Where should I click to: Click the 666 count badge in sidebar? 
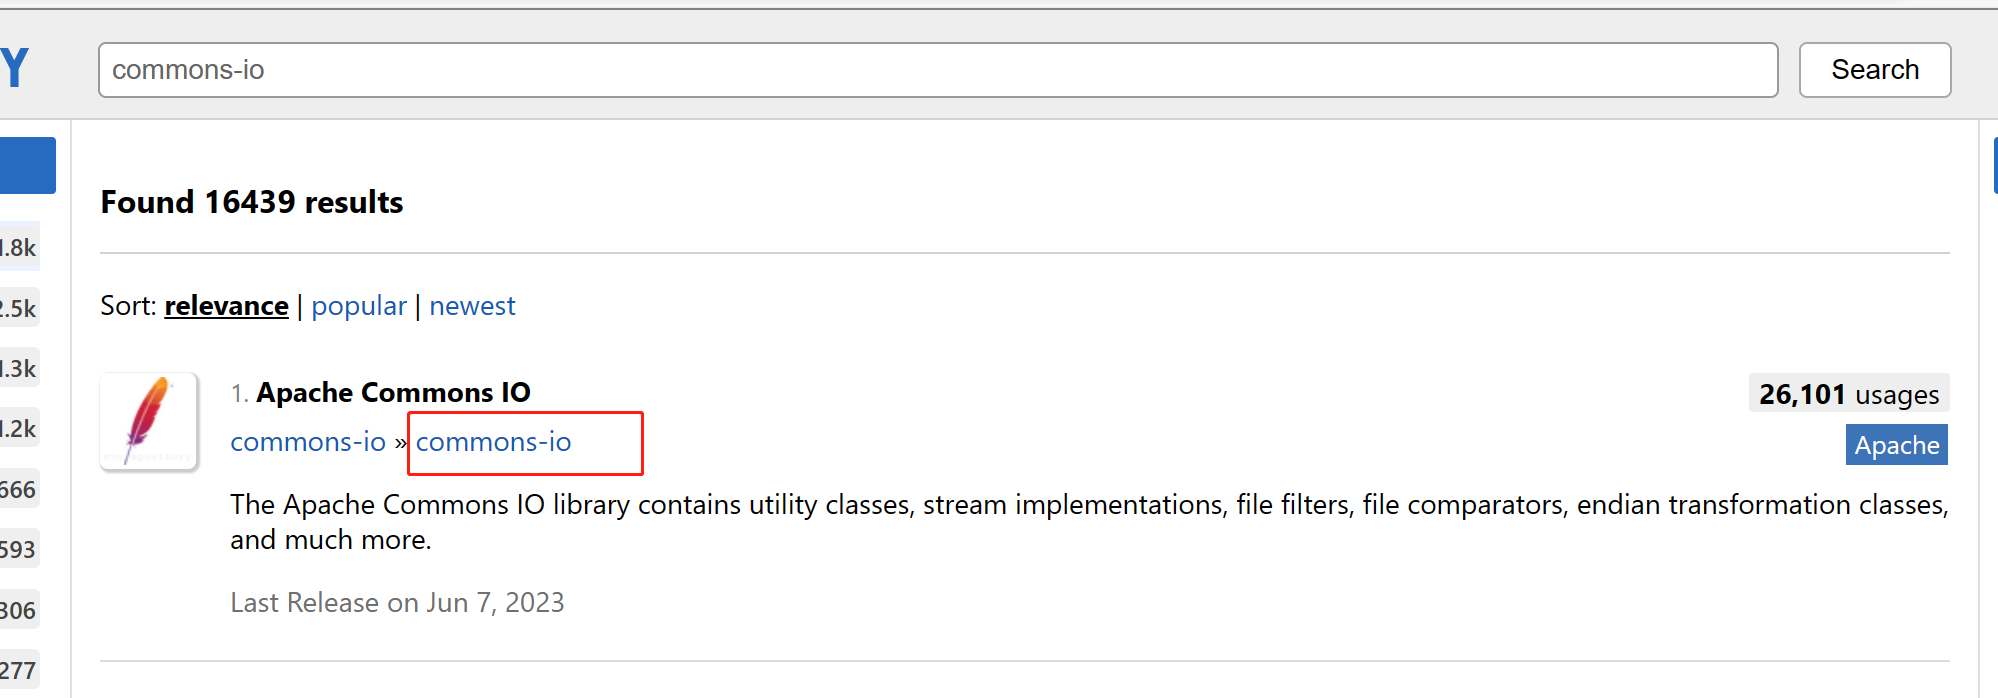[18, 490]
